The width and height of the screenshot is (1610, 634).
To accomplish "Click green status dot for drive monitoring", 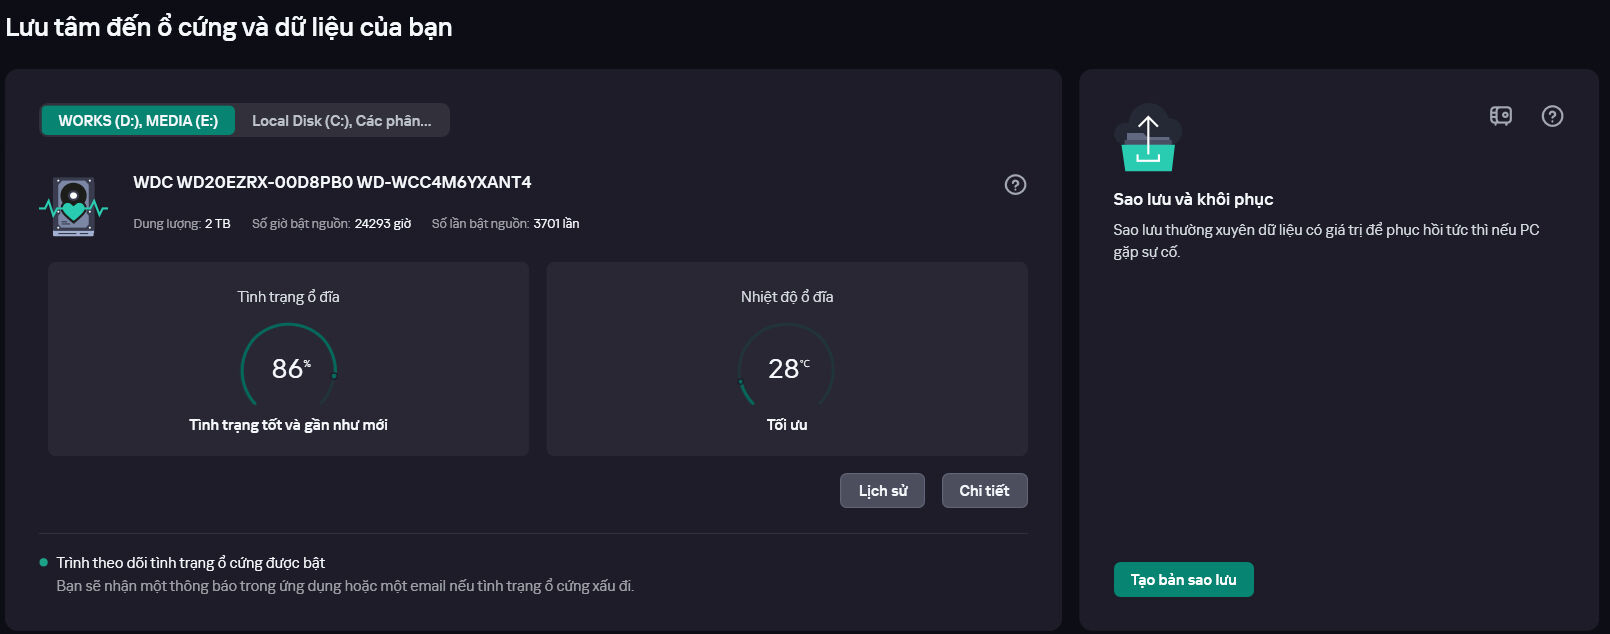I will (x=43, y=562).
